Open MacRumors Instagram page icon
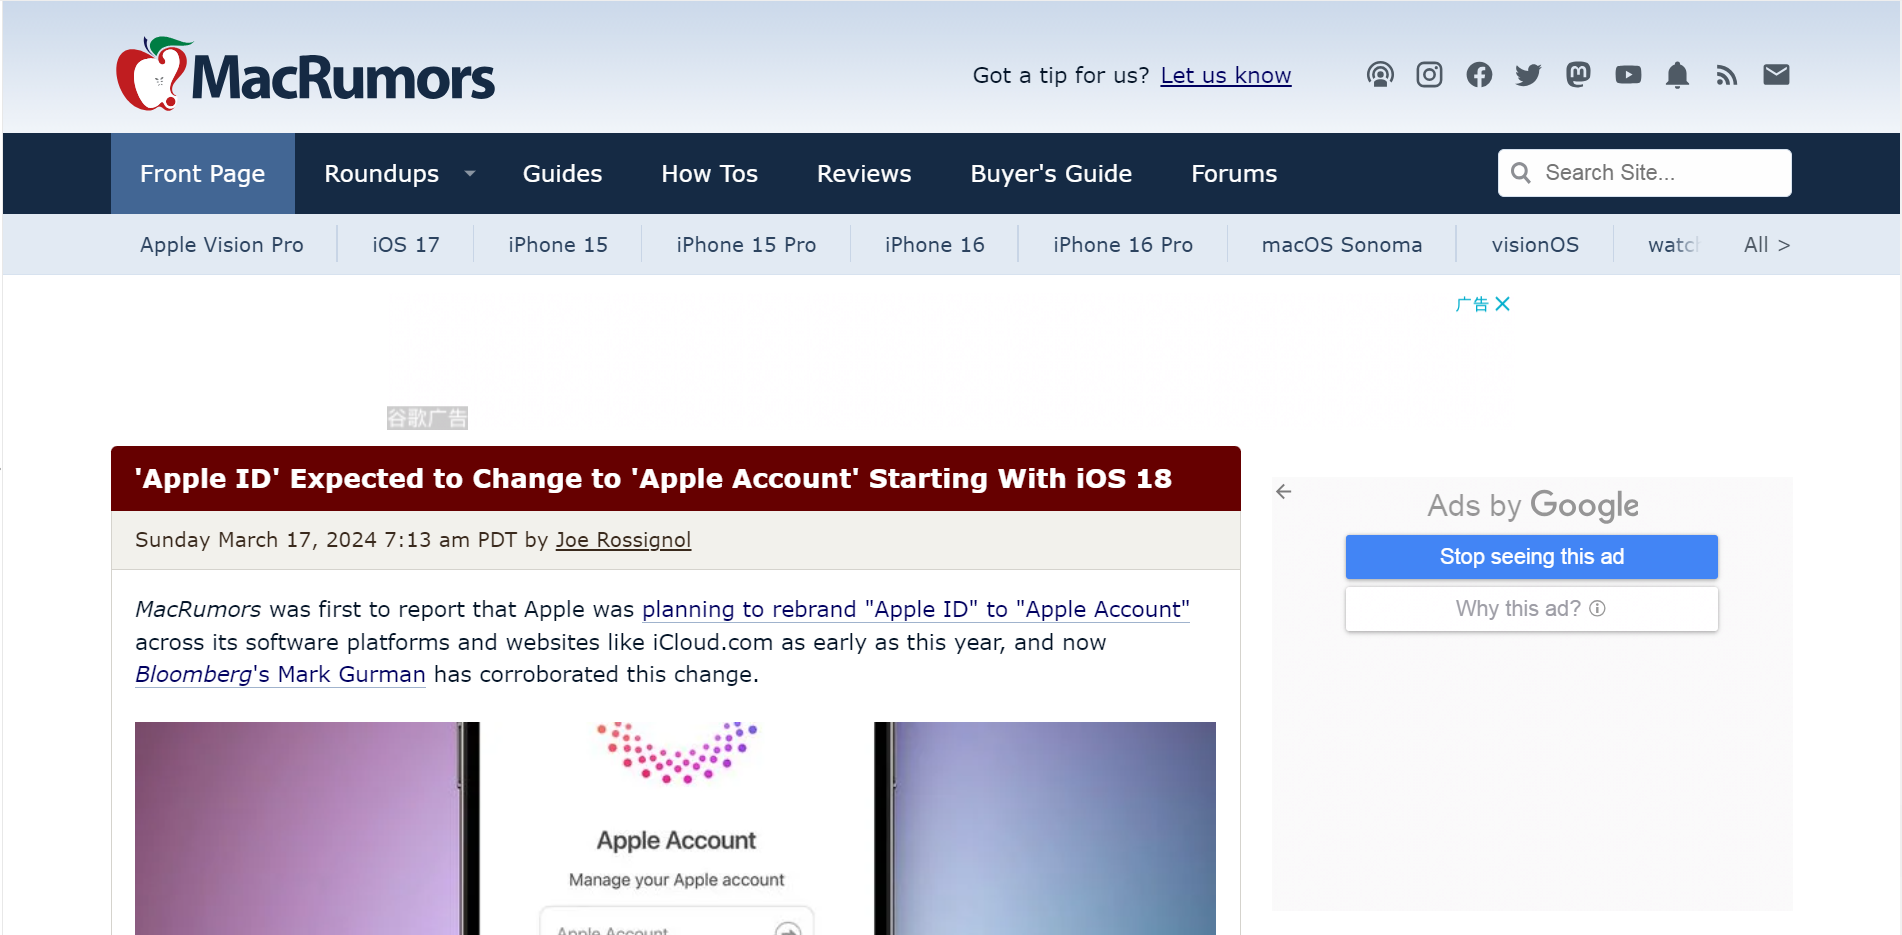 tap(1429, 75)
